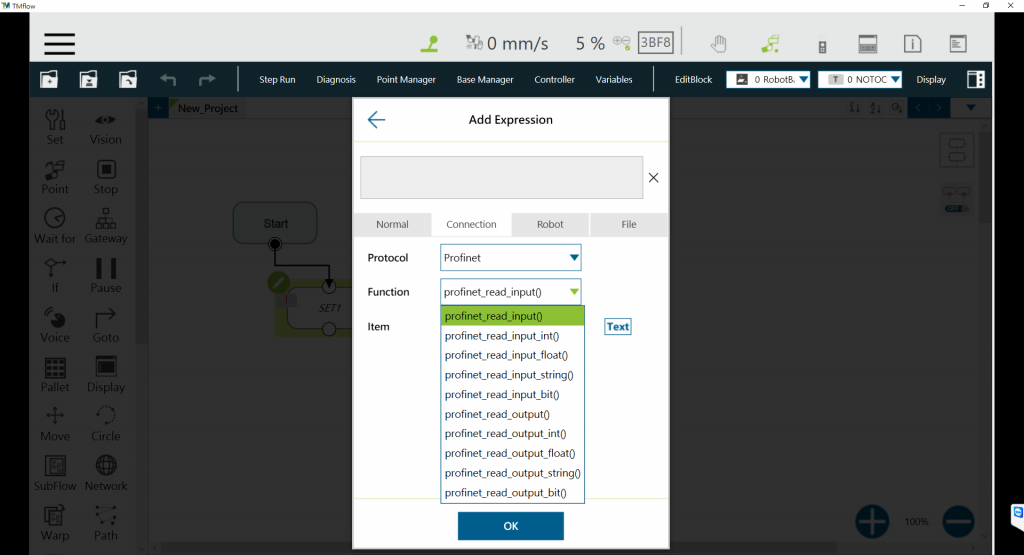
Task: Click the zoom out minus icon
Action: point(957,521)
